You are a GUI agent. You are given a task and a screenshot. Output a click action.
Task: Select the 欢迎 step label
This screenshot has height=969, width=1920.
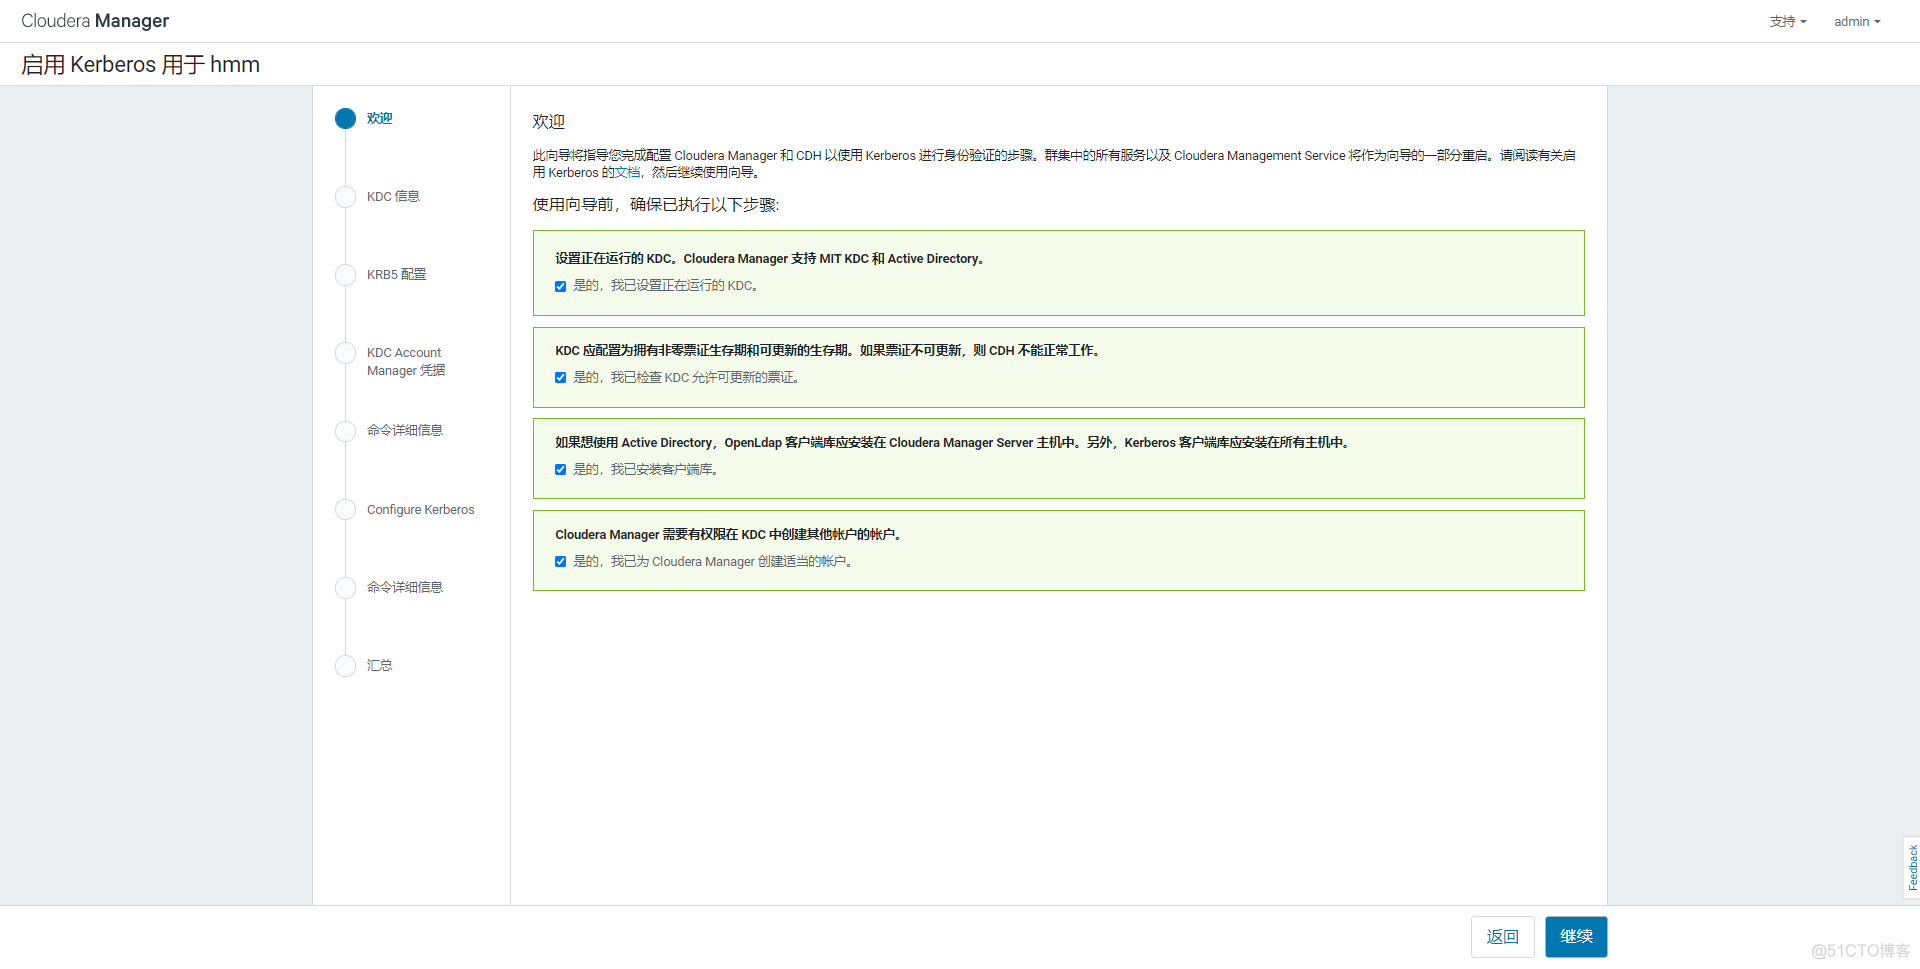click(379, 118)
